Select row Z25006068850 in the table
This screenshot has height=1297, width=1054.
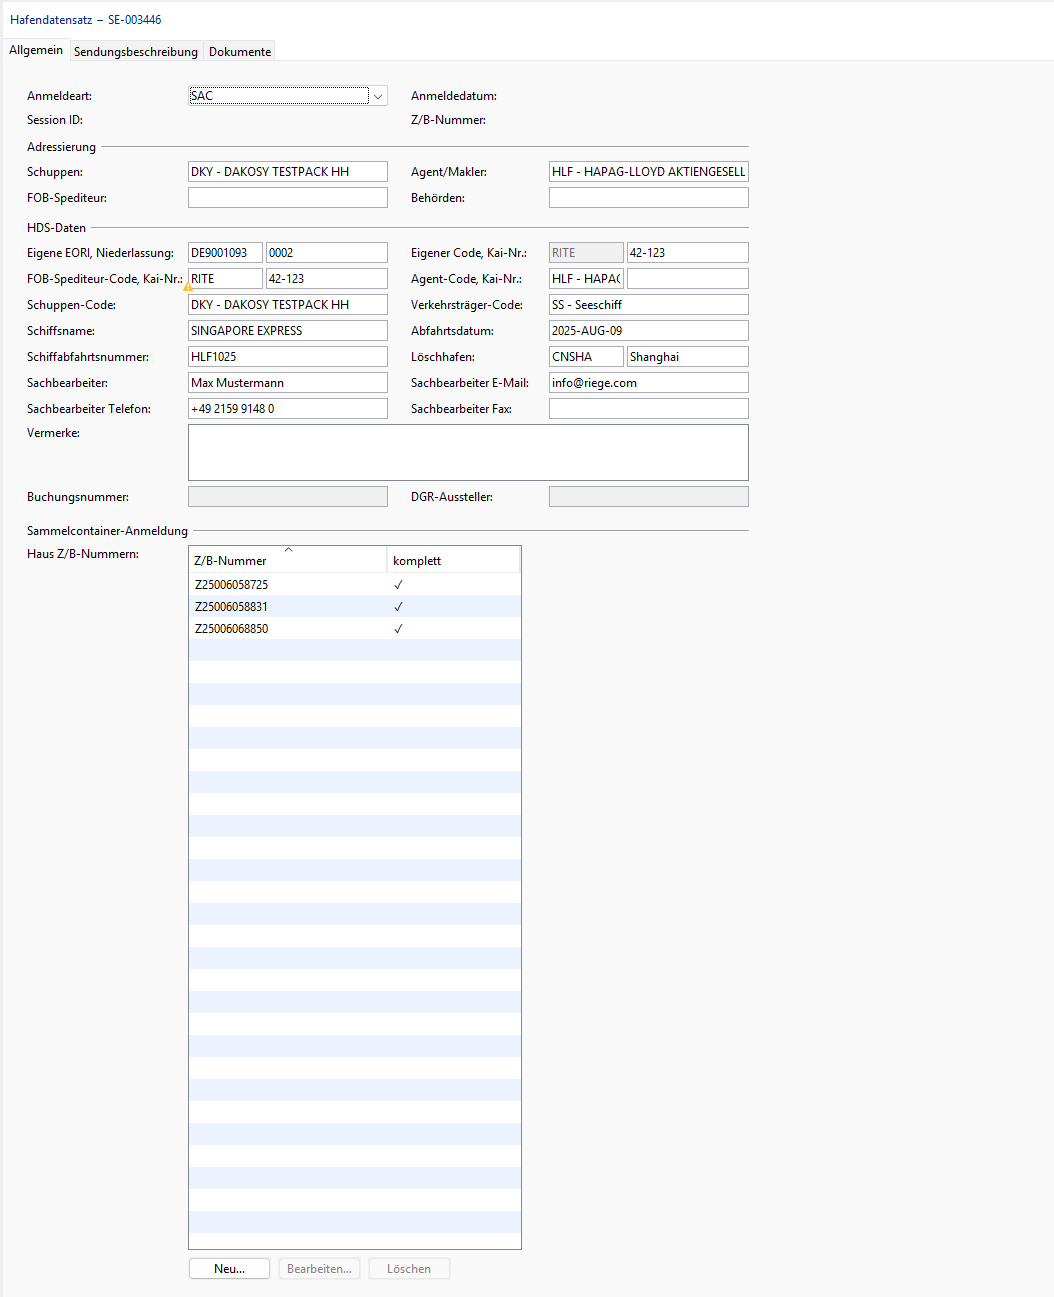355,629
